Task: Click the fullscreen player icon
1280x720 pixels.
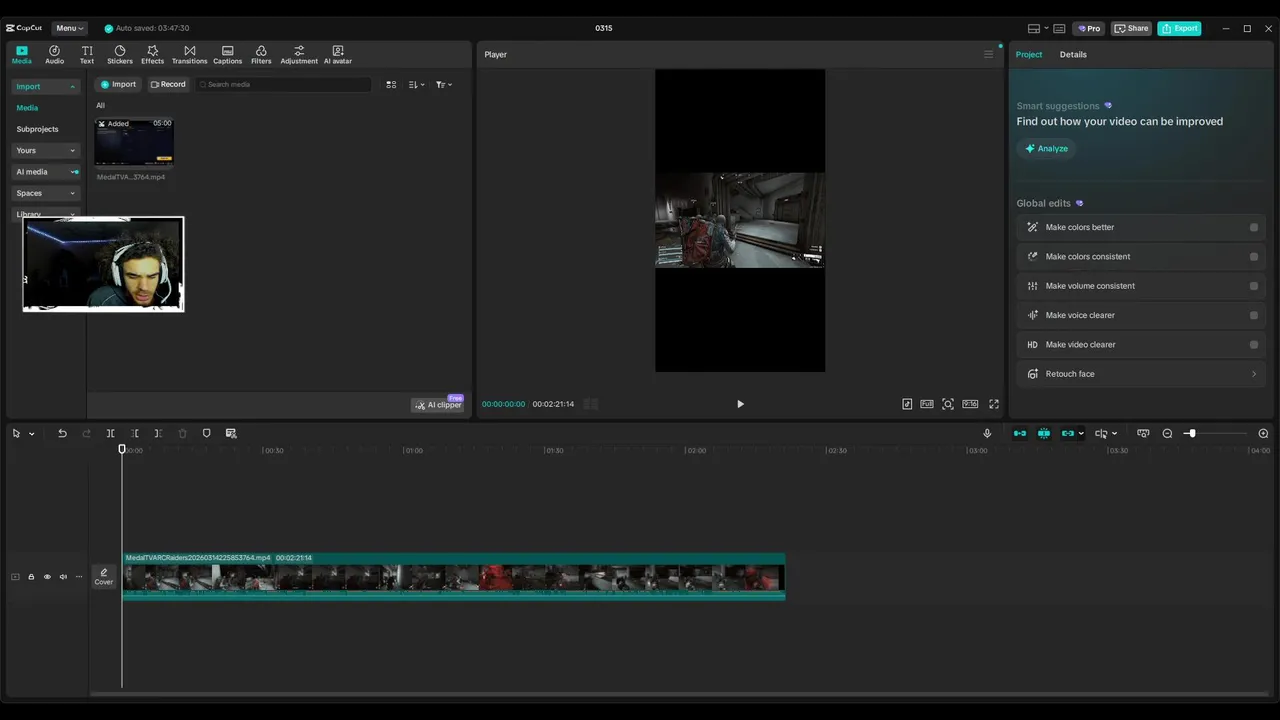Action: [x=994, y=404]
